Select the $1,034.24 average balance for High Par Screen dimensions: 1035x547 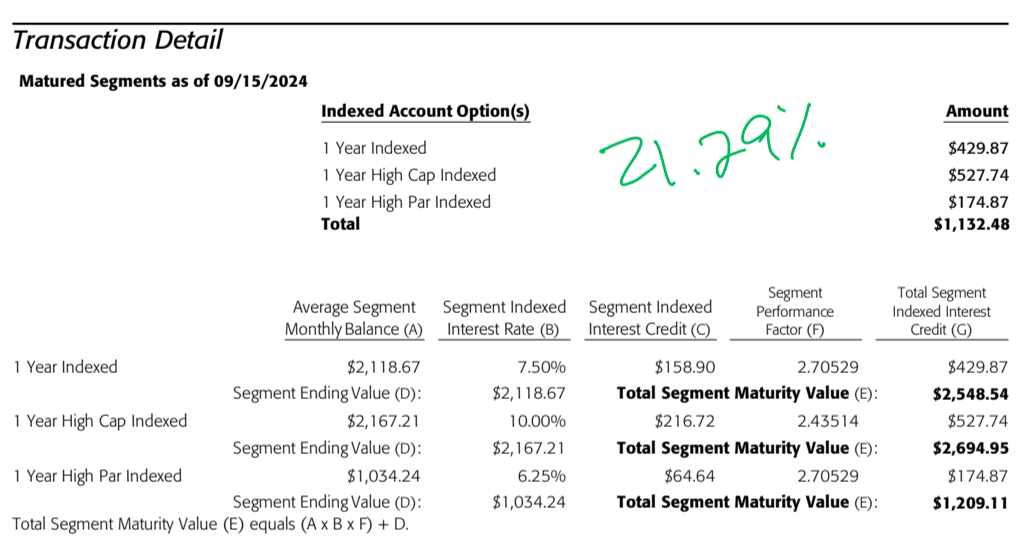(x=384, y=476)
